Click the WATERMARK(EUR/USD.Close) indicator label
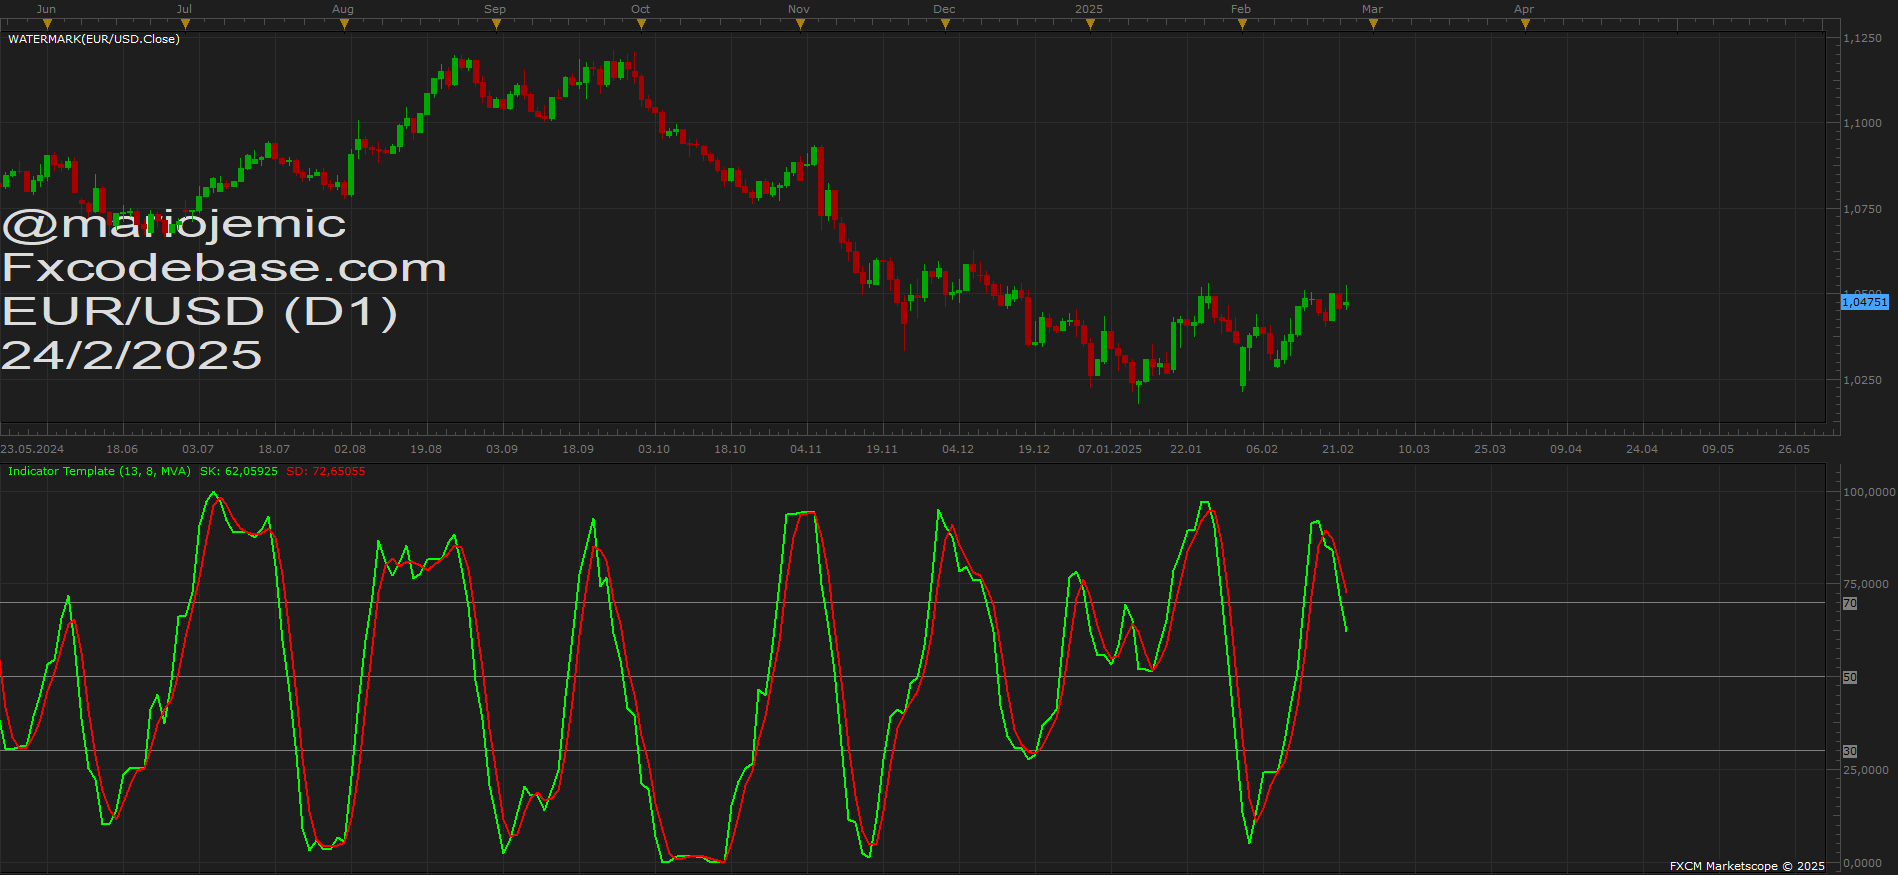1898x875 pixels. [x=94, y=39]
